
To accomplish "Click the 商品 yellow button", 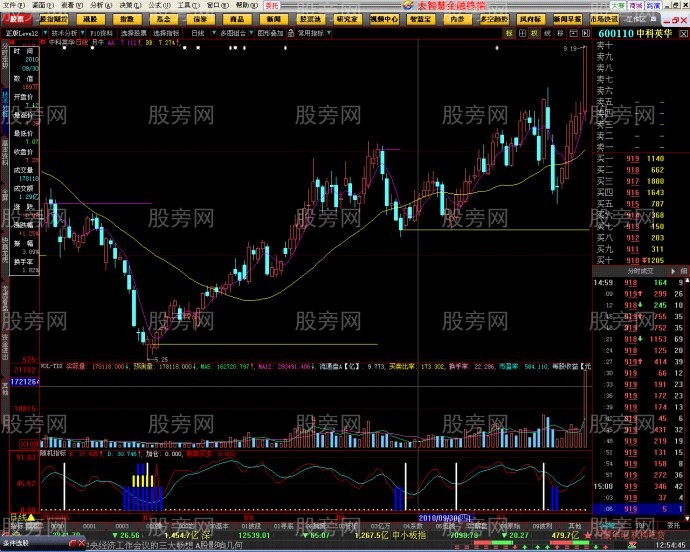I will point(237,19).
